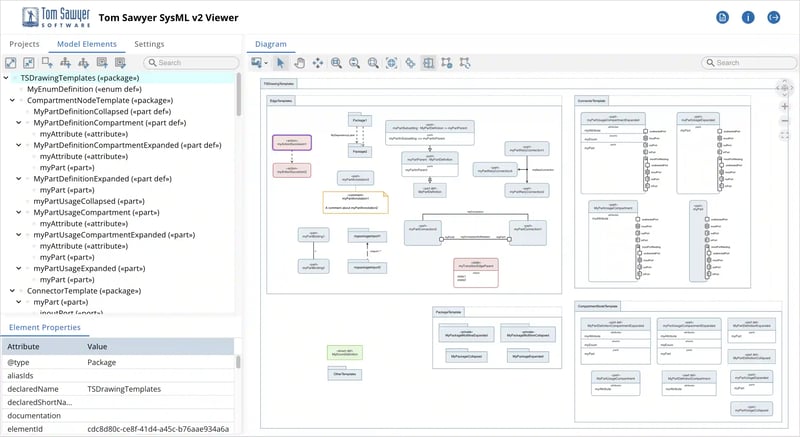
Task: Click the incremental layout icon
Action: (x=446, y=63)
